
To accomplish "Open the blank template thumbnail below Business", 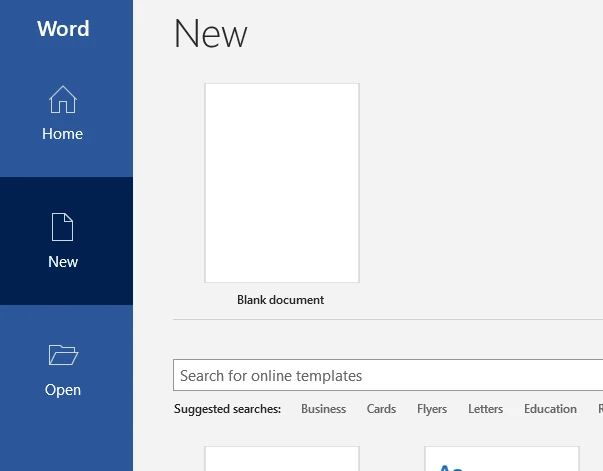I will 282,459.
